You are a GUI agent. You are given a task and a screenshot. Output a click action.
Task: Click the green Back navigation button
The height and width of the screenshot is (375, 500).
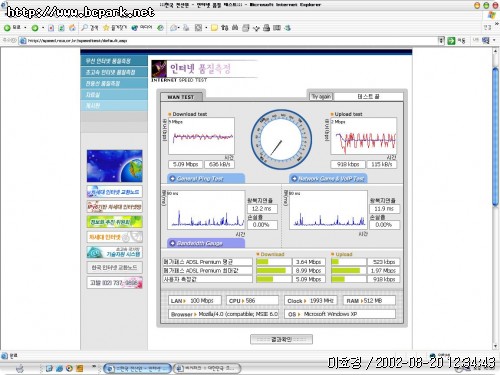point(7,28)
